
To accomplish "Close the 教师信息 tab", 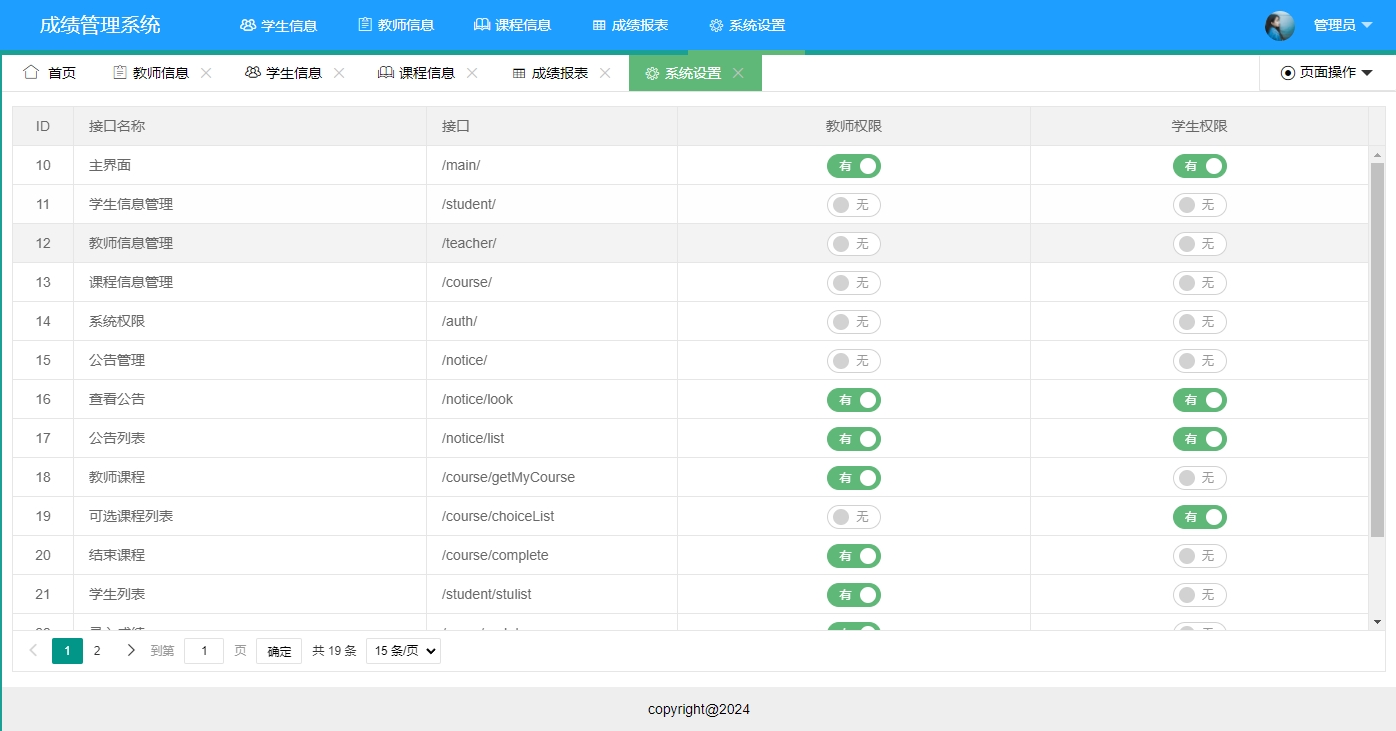I will pos(206,73).
